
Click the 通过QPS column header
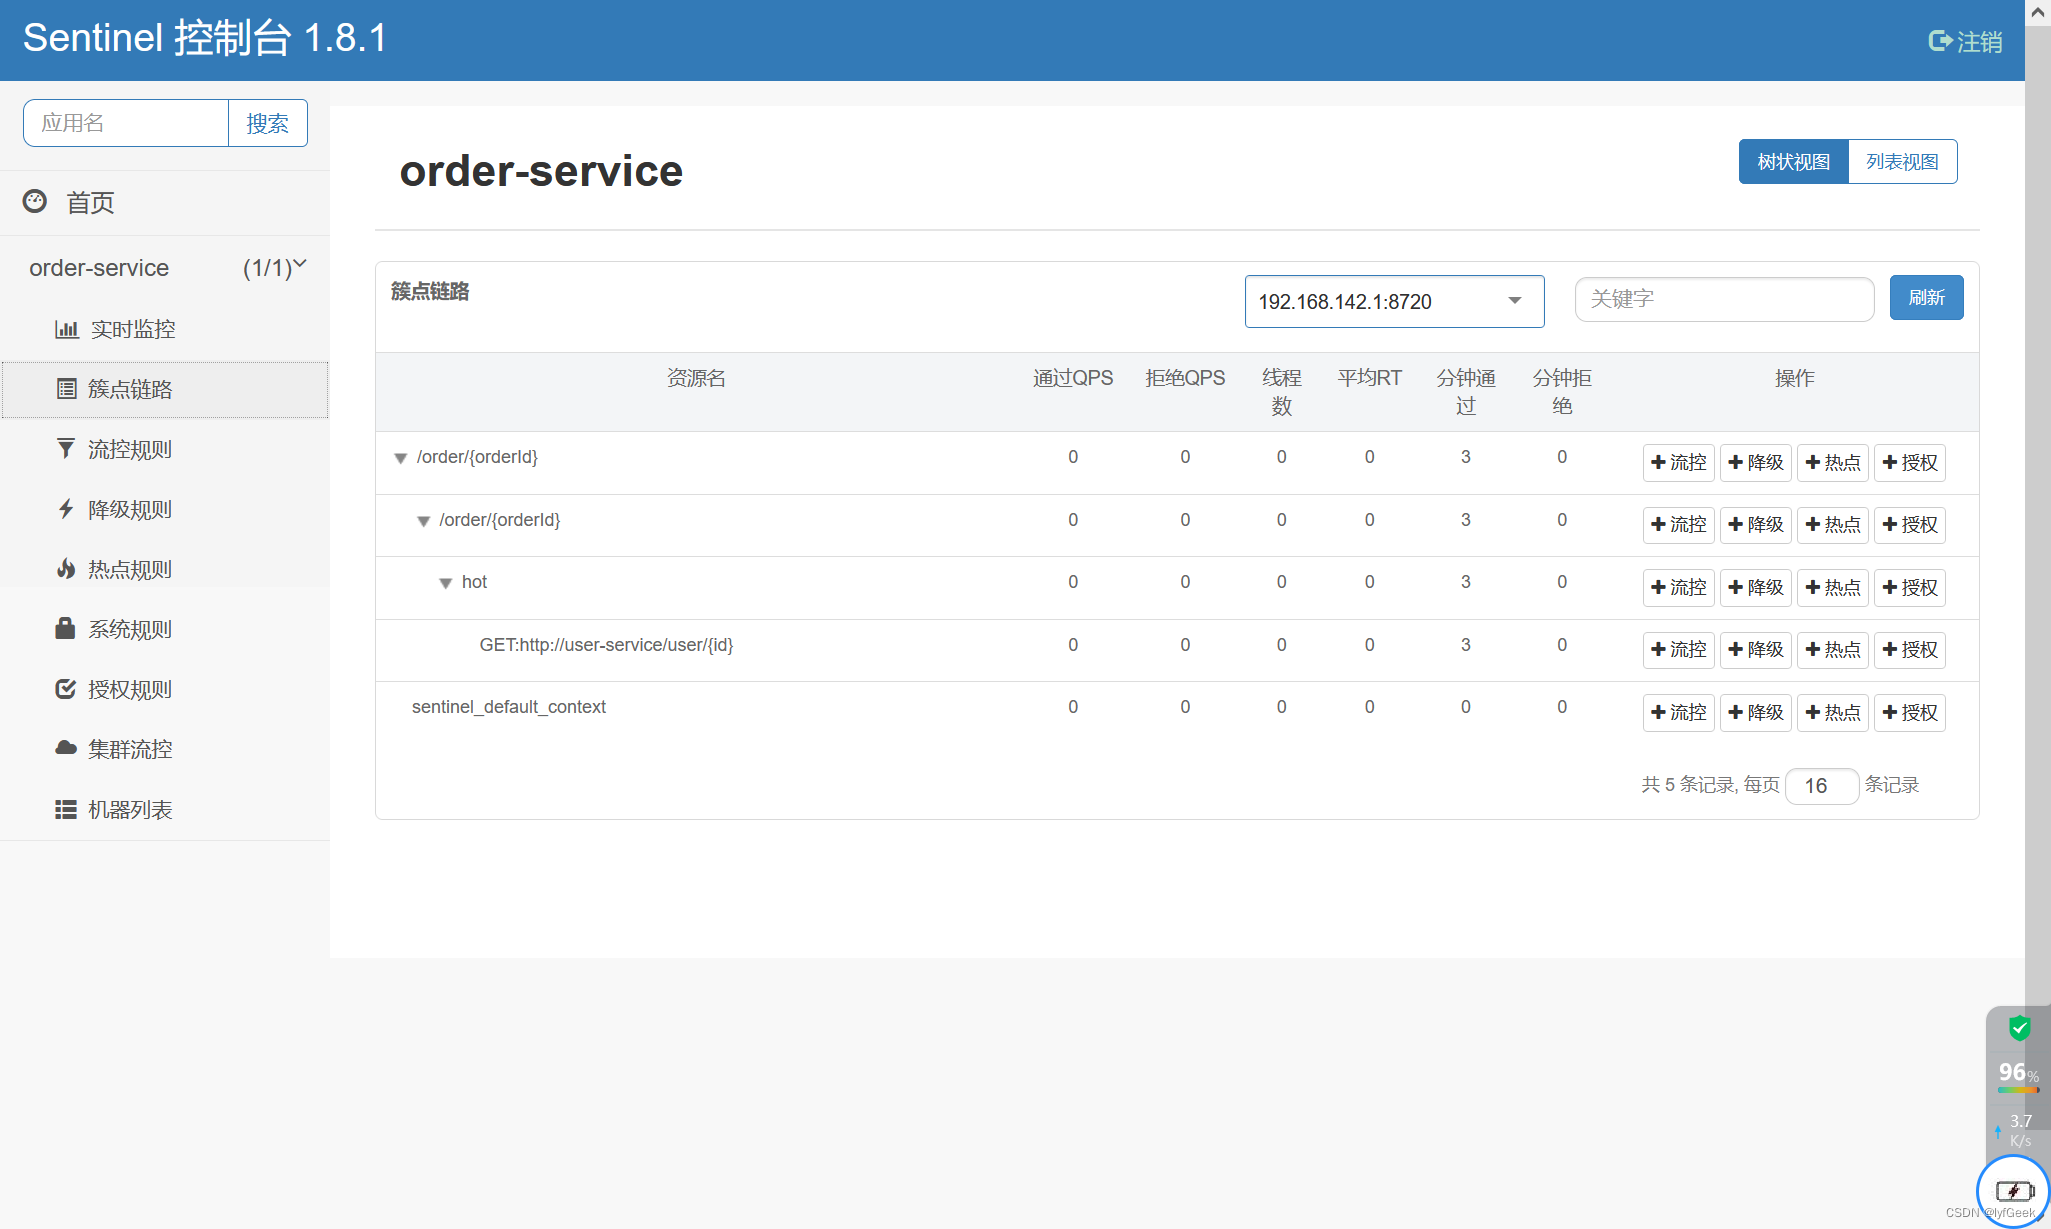click(1073, 378)
